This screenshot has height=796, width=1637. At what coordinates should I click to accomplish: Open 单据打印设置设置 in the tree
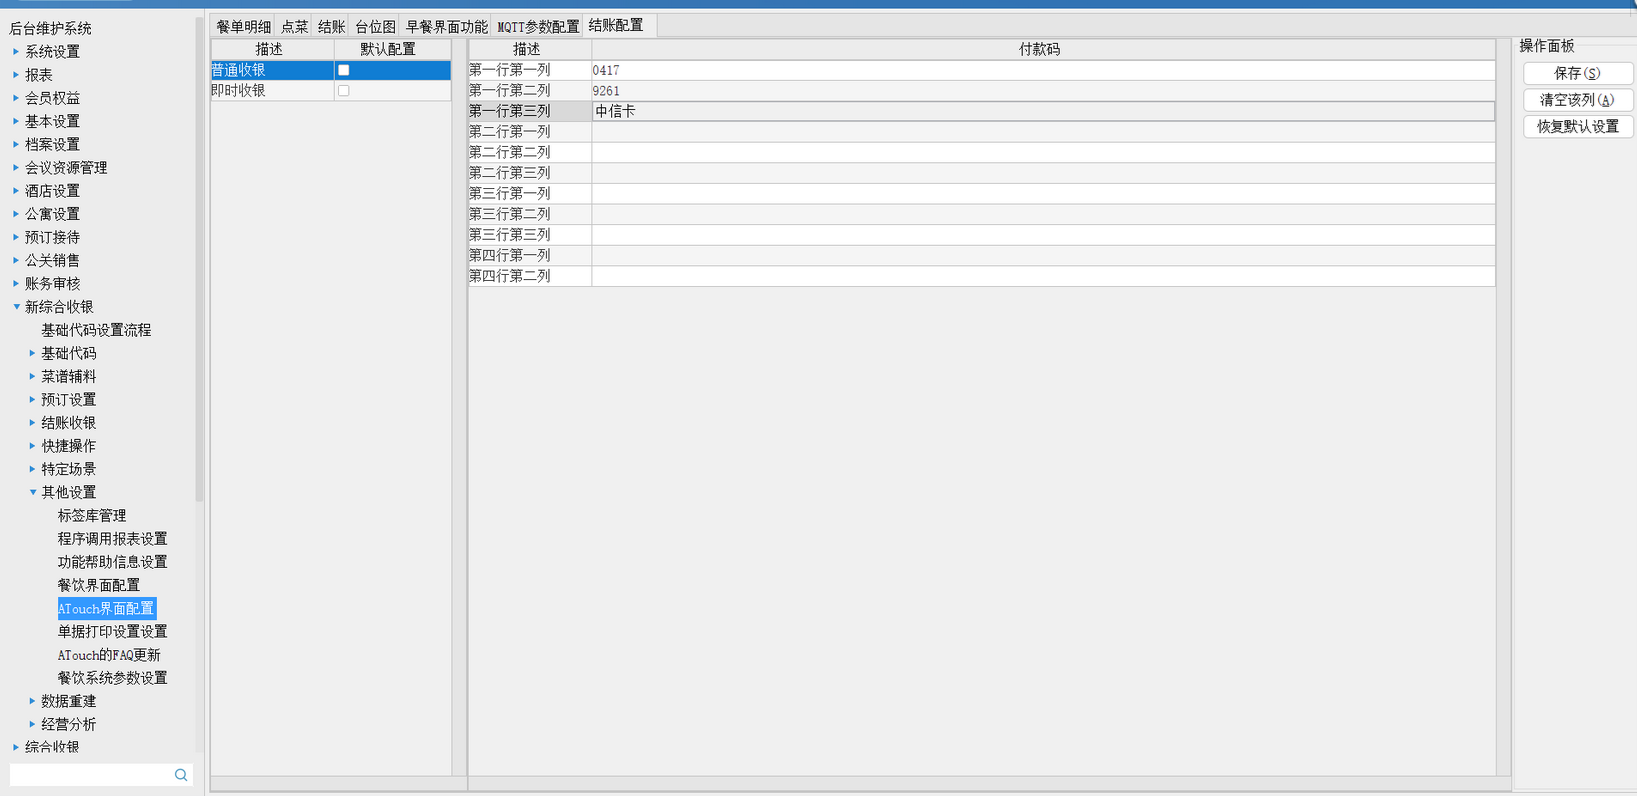click(x=112, y=631)
